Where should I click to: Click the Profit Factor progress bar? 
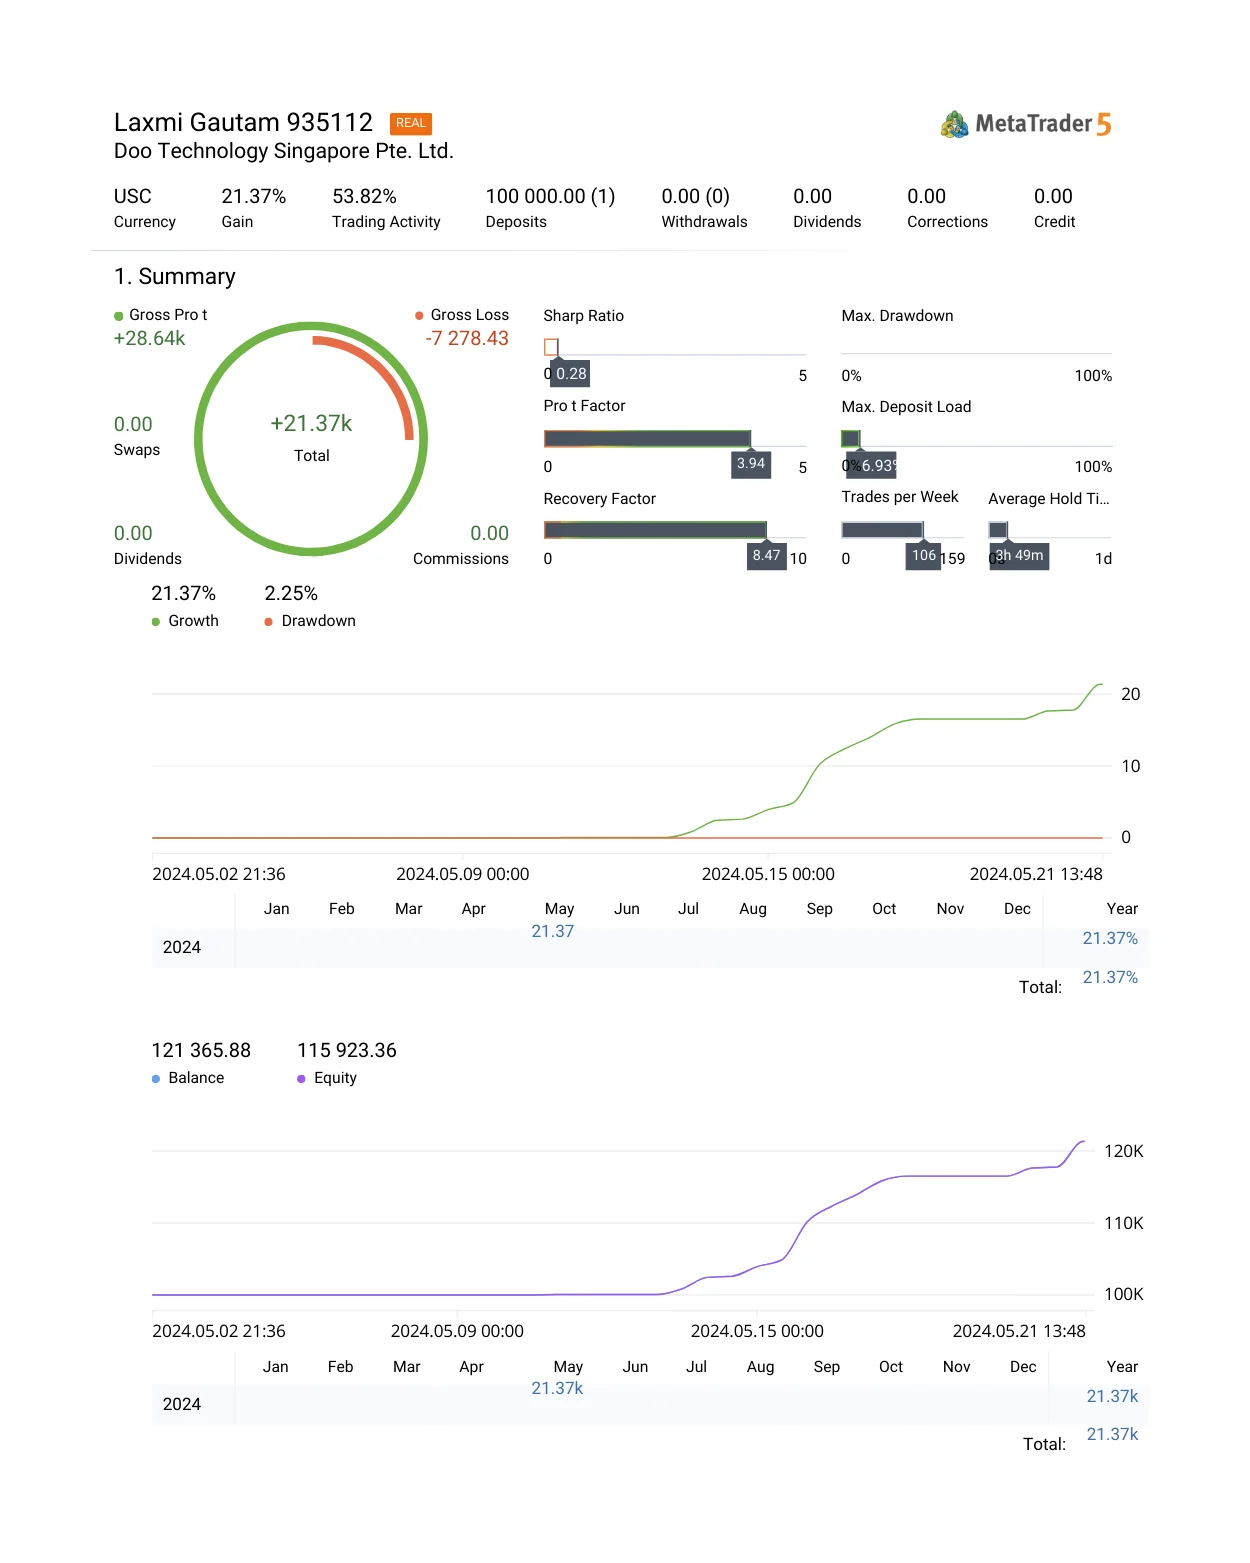(647, 439)
